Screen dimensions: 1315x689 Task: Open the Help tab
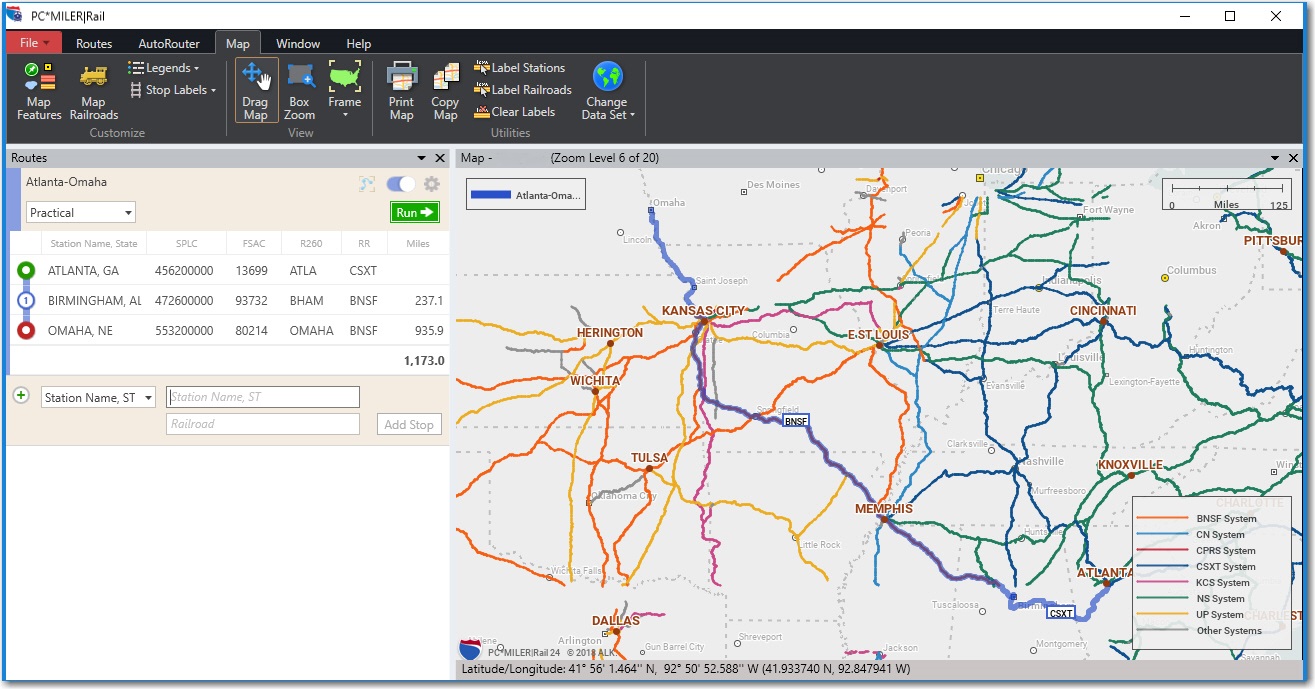point(359,43)
